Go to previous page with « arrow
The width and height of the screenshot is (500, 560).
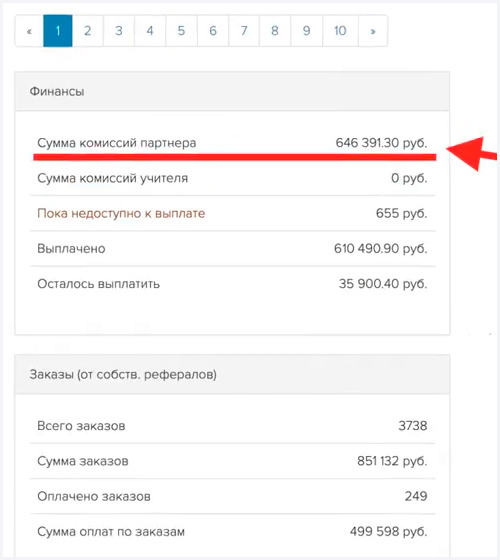tap(29, 31)
